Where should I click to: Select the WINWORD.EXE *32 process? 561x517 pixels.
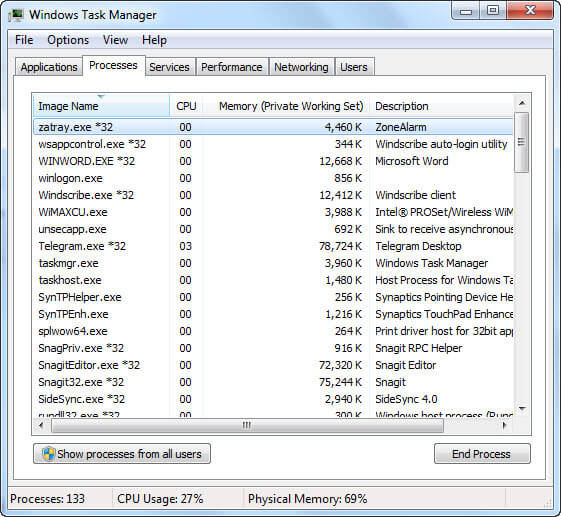273,161
